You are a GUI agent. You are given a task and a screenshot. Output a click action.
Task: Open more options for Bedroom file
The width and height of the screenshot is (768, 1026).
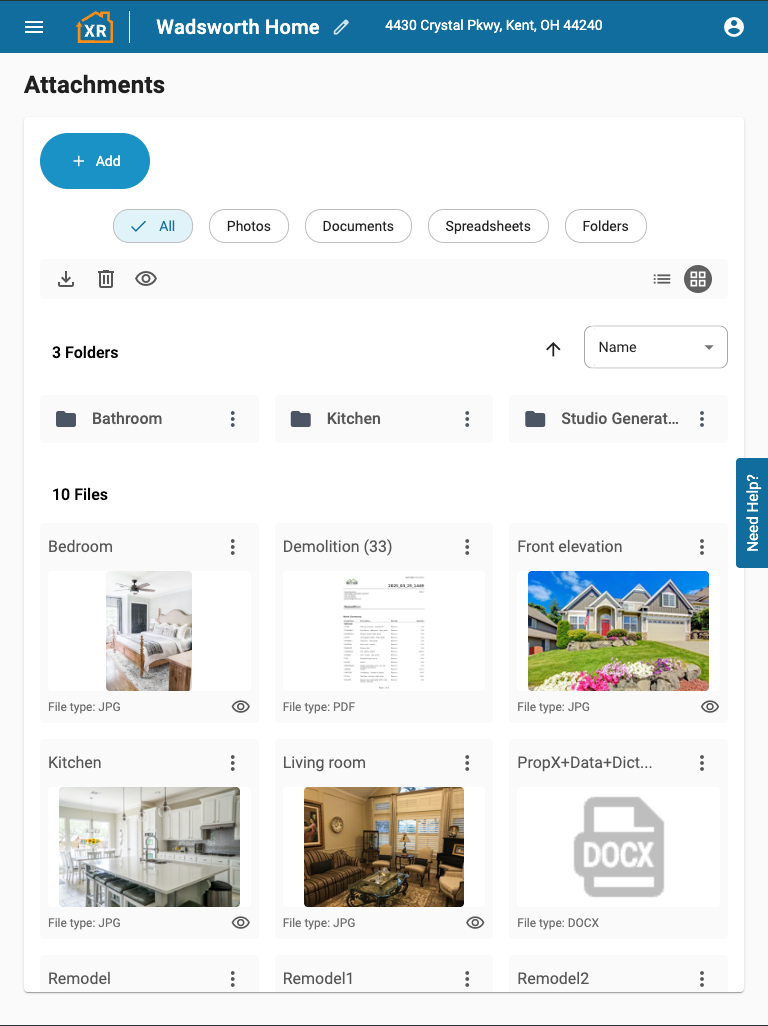232,547
